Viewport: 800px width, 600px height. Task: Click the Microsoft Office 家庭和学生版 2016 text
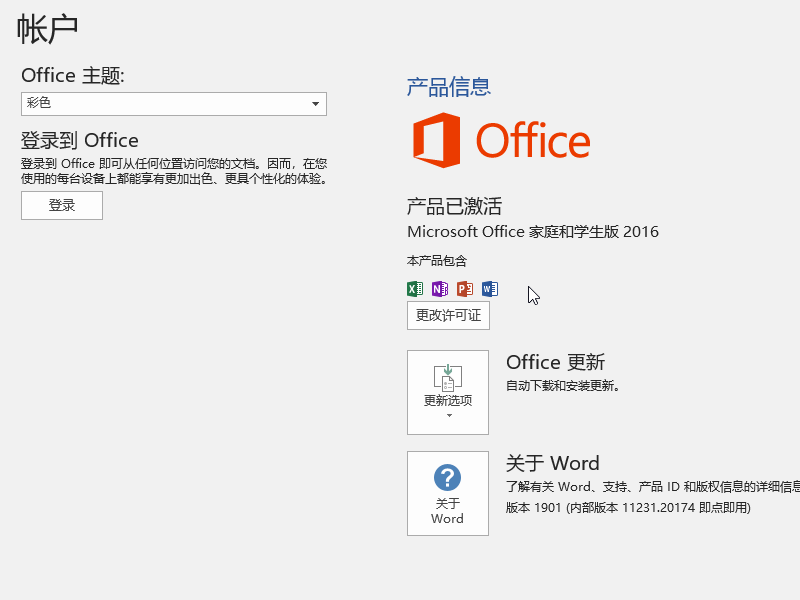point(533,232)
